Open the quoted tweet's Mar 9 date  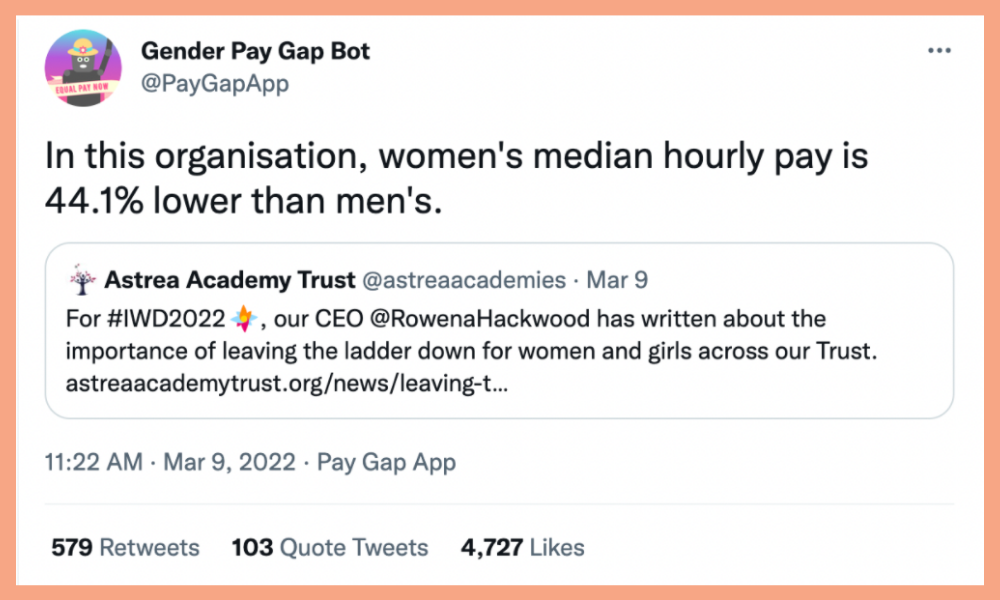617,280
